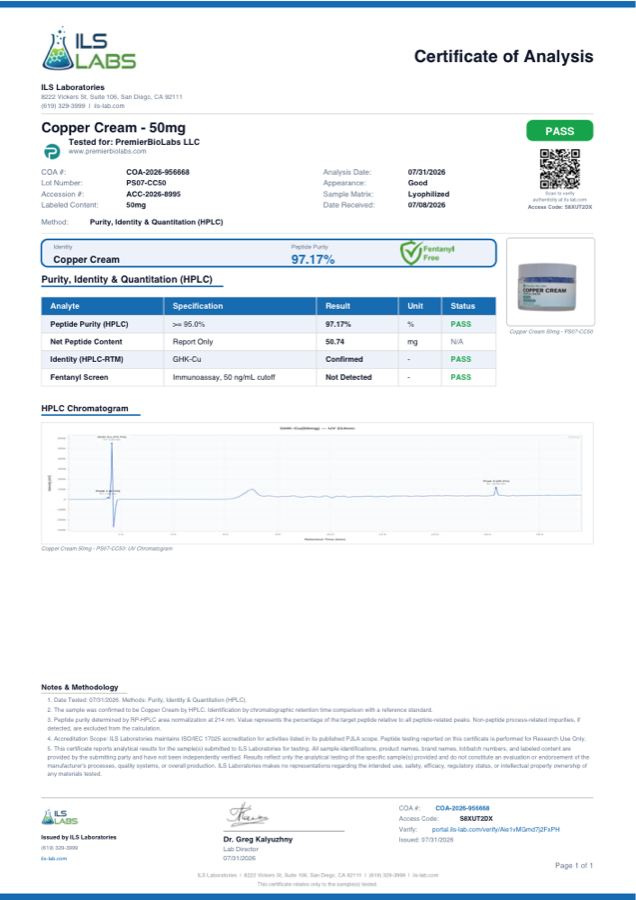This screenshot has height=900, width=636.
Task: Click the "N/A" status cell
Action: pyautogui.click(x=457, y=342)
